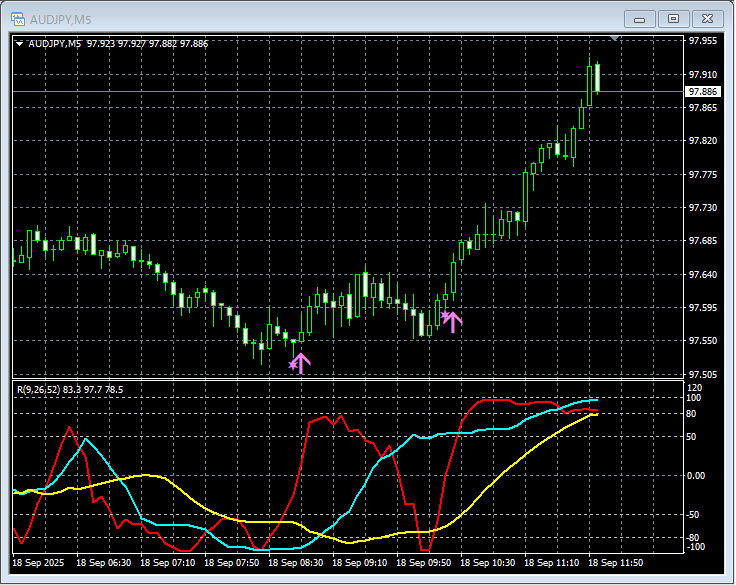Open the AUDJPY,M5 symbol dropdown triangle

(x=20, y=44)
